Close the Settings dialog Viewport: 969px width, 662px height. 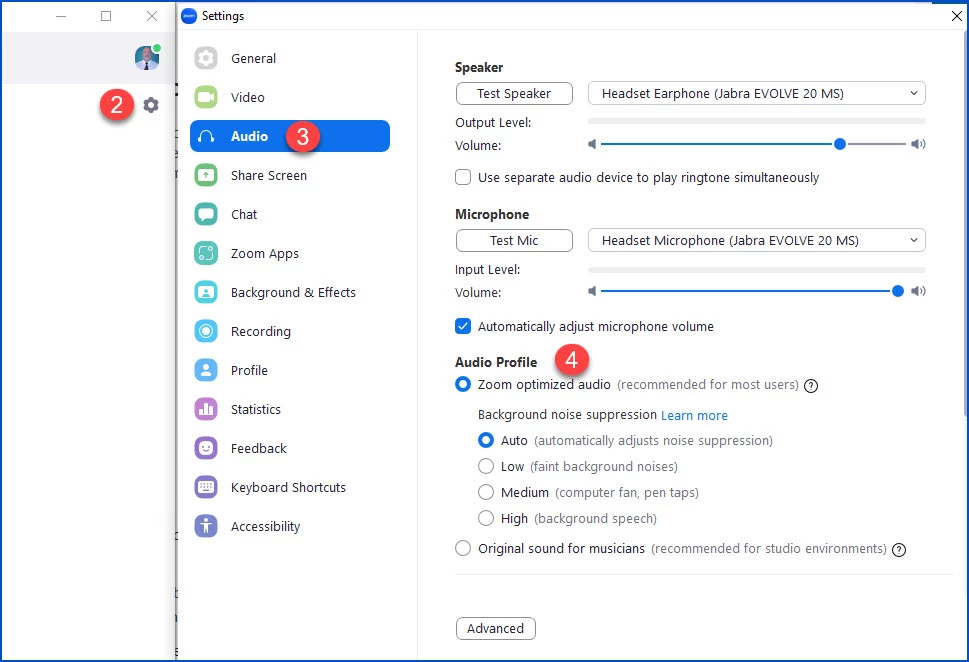pos(957,16)
